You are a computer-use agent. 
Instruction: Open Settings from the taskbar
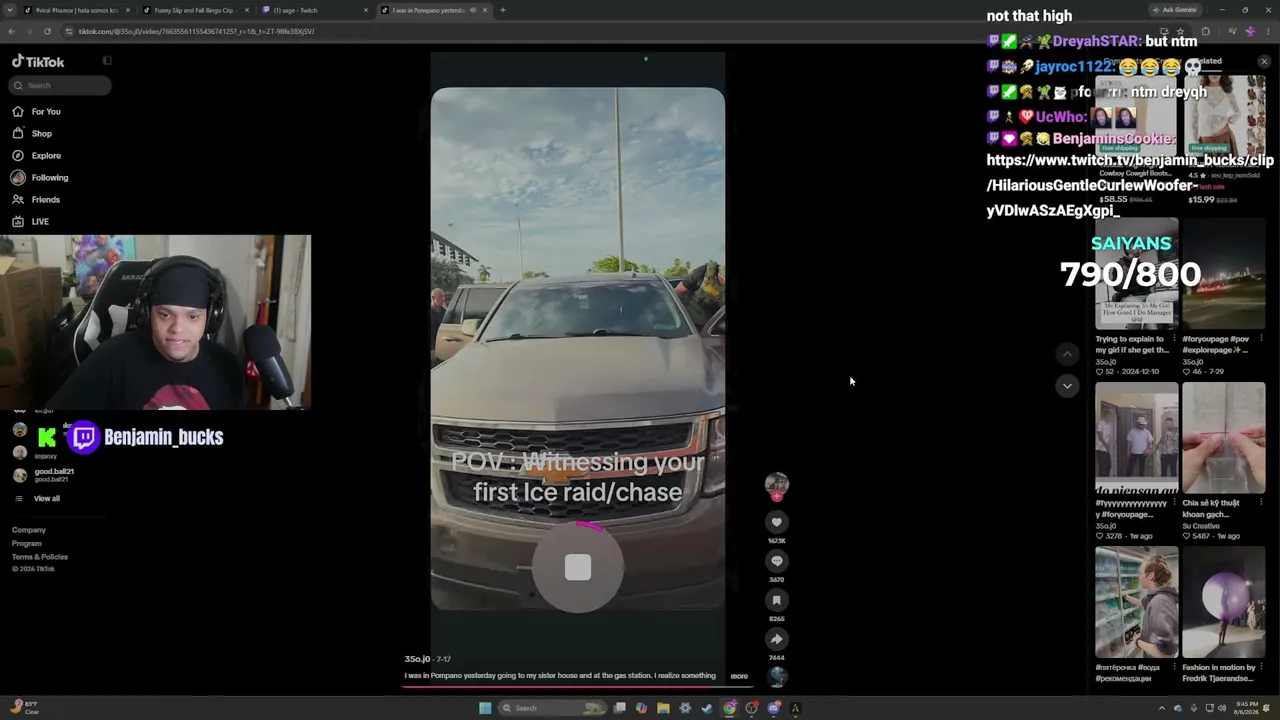(685, 708)
